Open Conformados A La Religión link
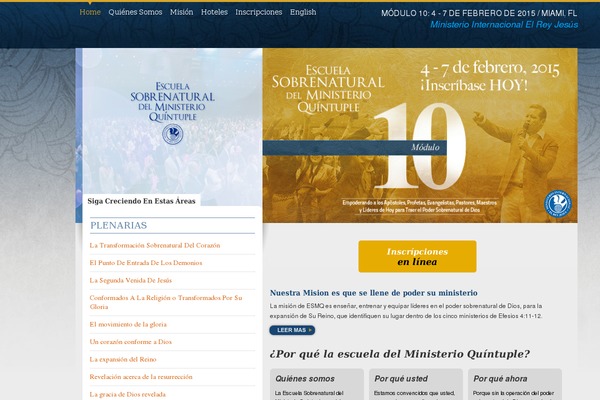Screen dimensions: 600x400 (x=166, y=302)
